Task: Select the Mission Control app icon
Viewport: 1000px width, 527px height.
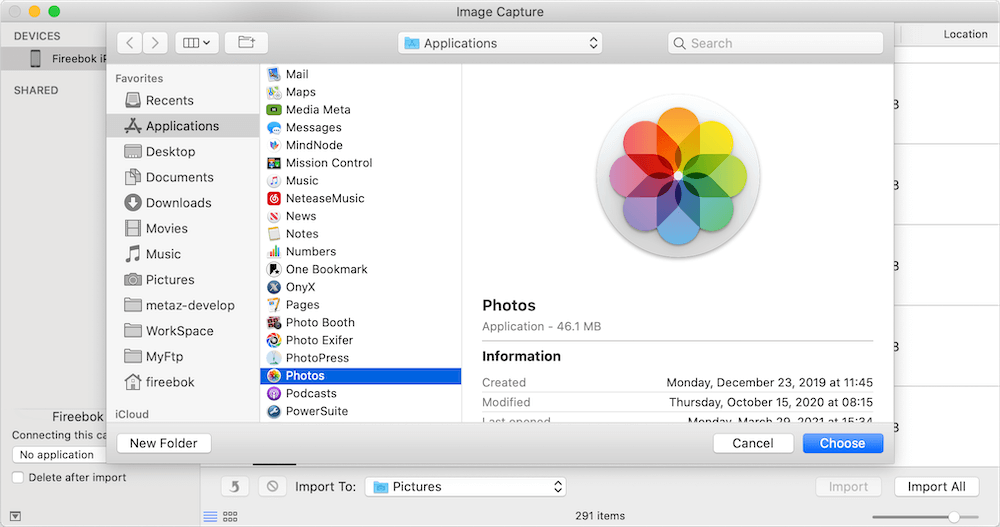Action: (x=274, y=163)
